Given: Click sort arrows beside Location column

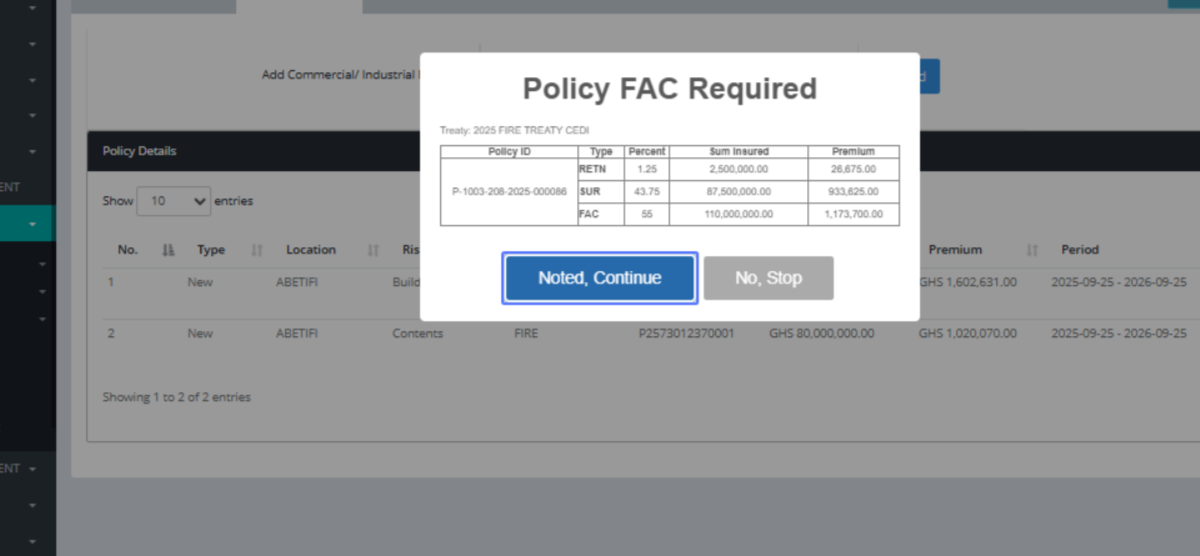Looking at the screenshot, I should point(373,250).
